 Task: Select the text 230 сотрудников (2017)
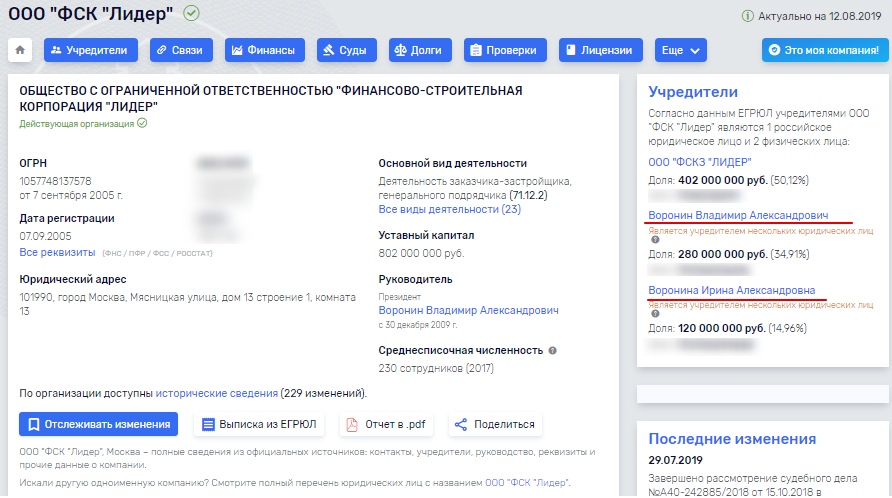tap(436, 368)
